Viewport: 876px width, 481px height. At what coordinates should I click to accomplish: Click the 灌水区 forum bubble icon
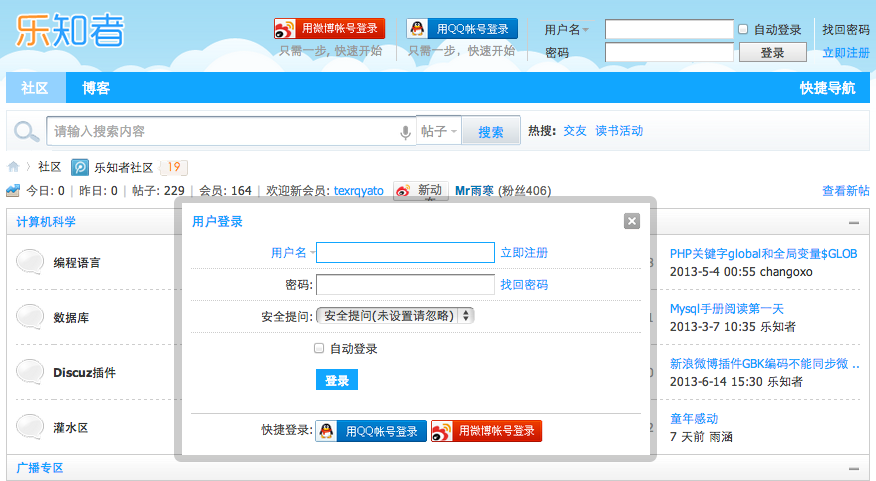click(x=30, y=427)
